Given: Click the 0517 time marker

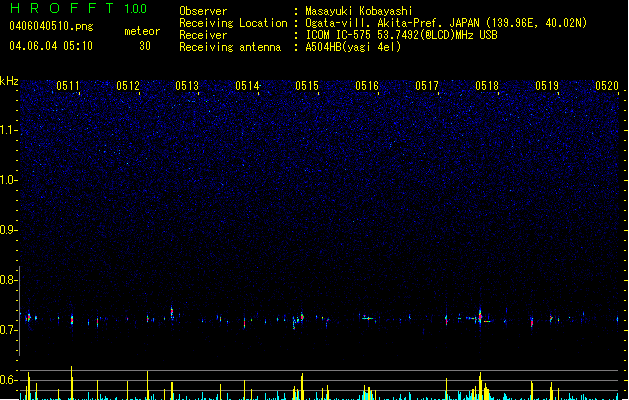Looking at the screenshot, I should pyautogui.click(x=427, y=86).
